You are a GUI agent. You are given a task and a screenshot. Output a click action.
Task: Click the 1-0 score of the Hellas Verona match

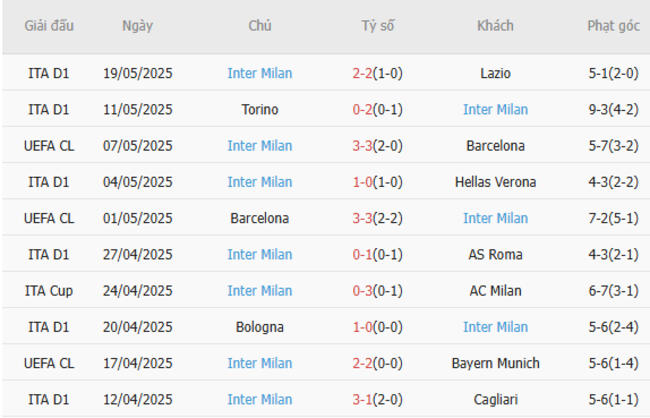coord(363,182)
